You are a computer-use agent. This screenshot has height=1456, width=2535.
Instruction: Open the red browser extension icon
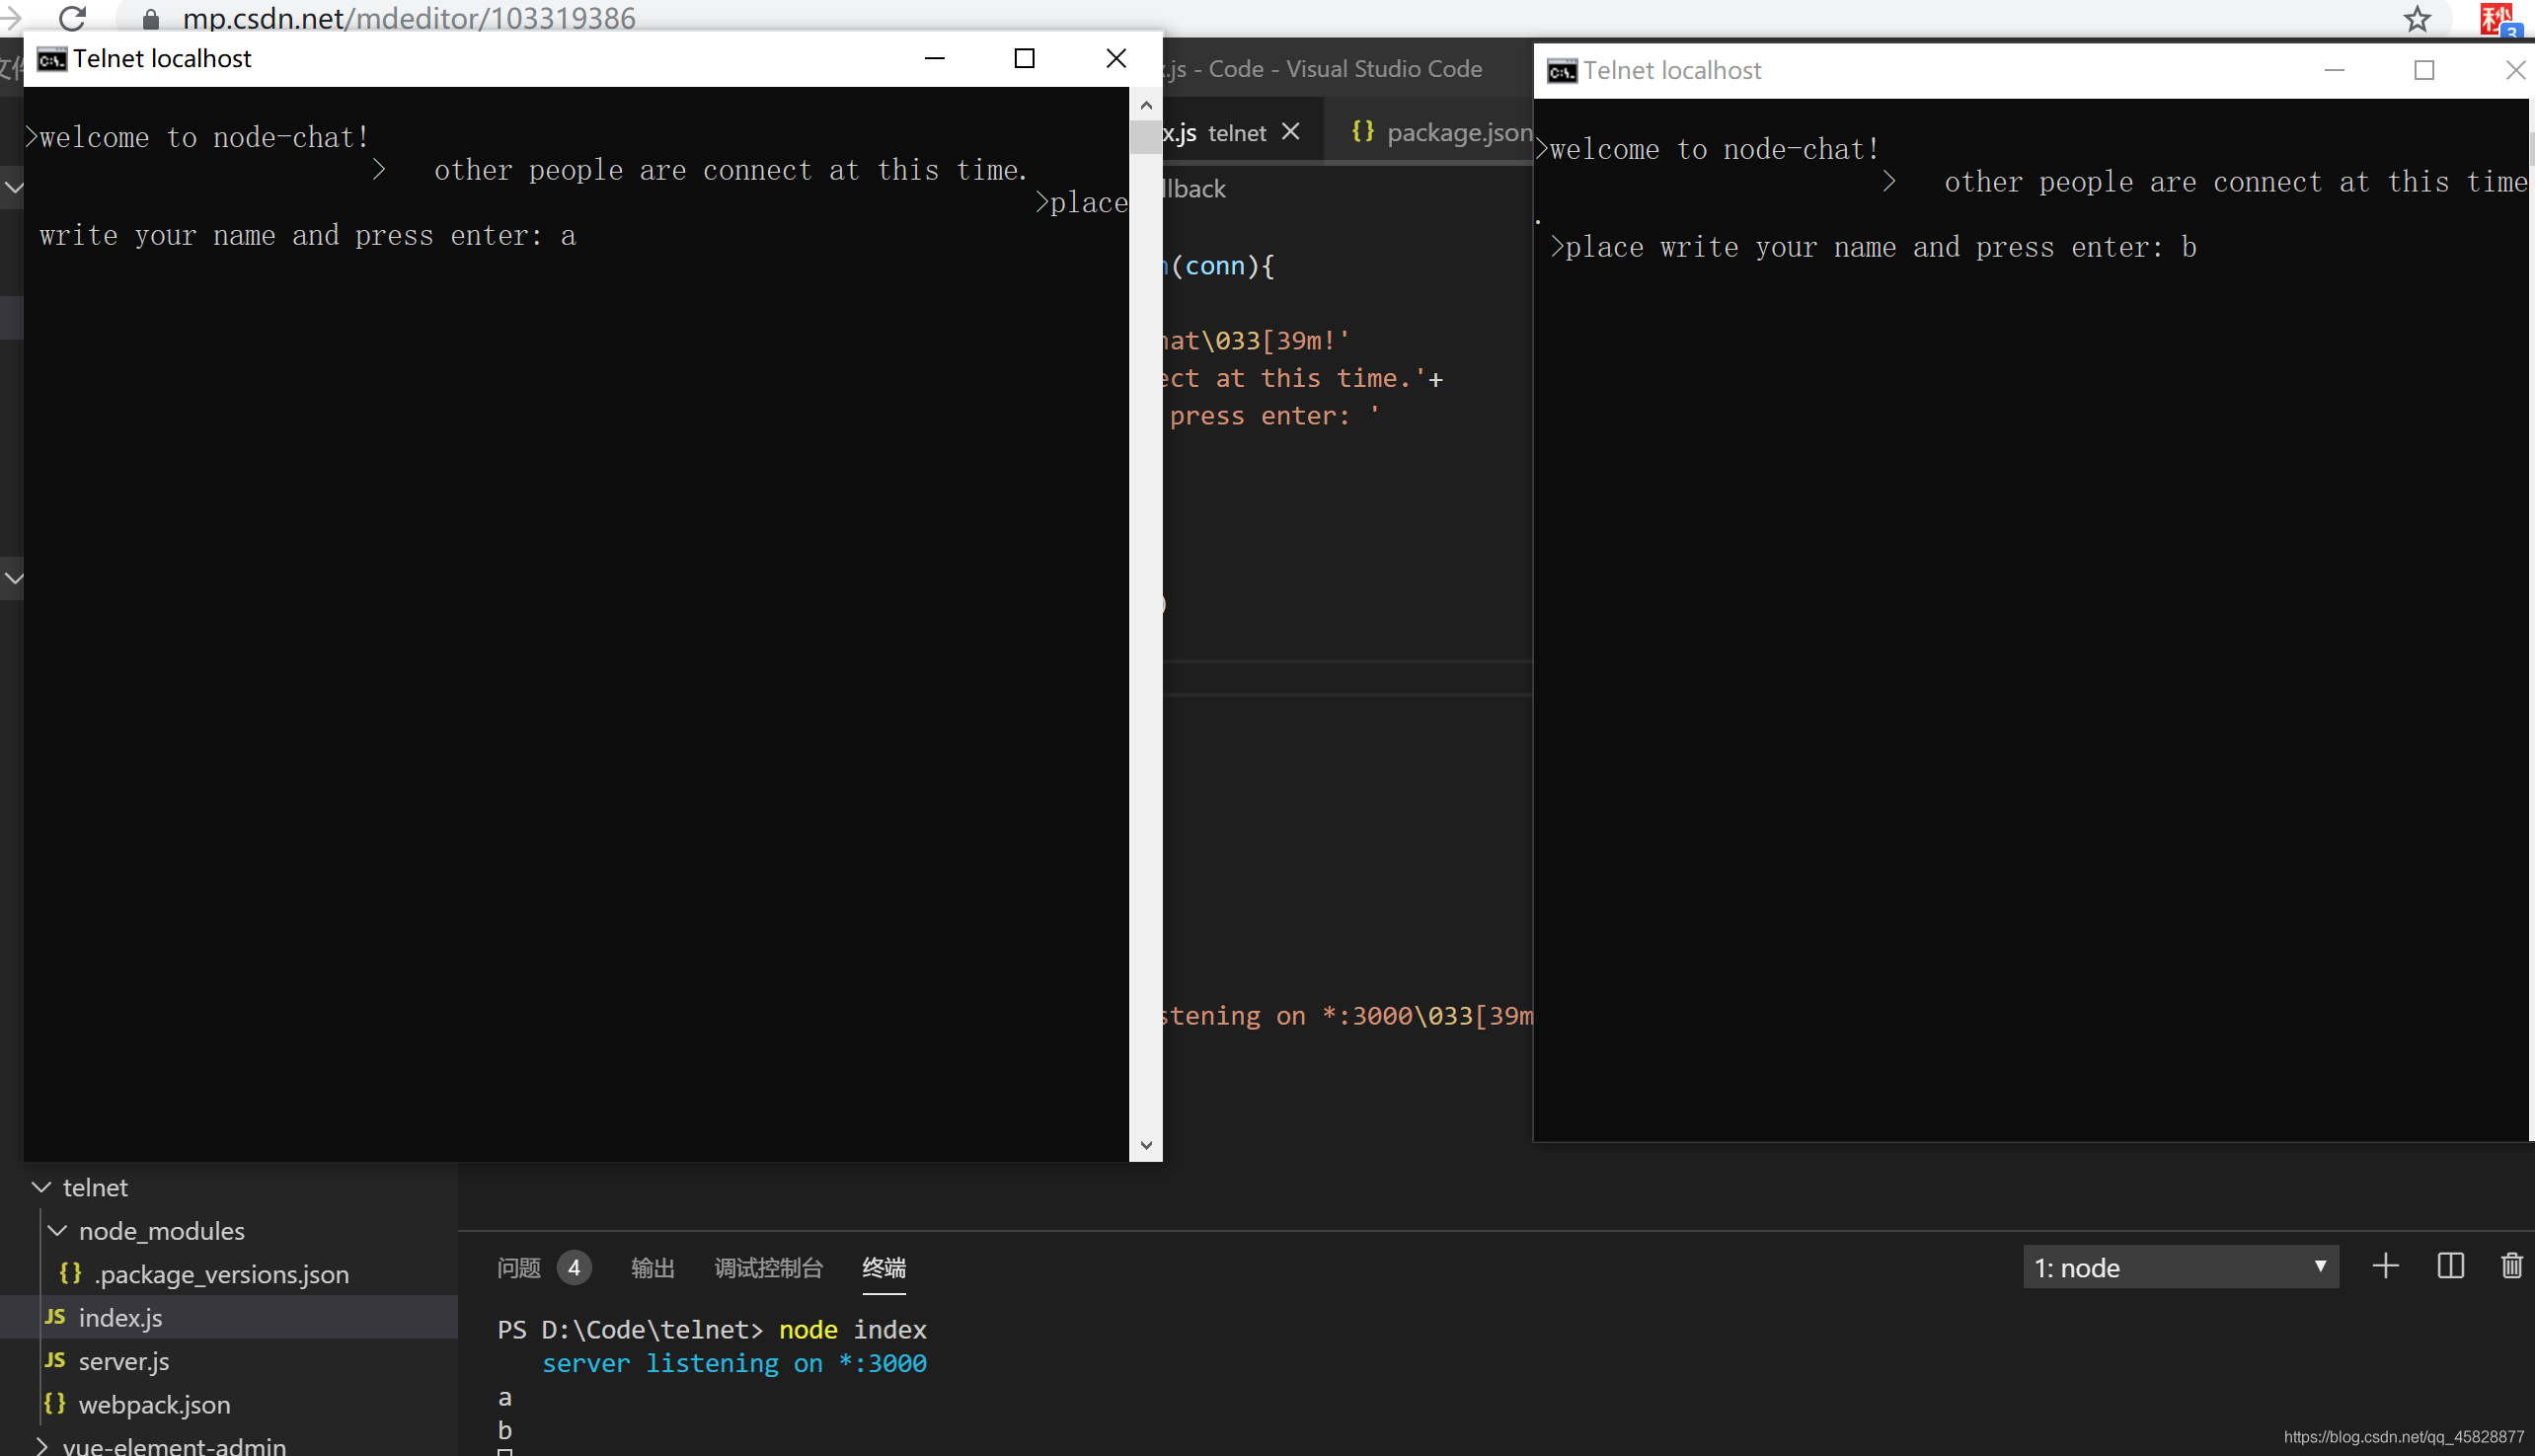(x=2497, y=18)
